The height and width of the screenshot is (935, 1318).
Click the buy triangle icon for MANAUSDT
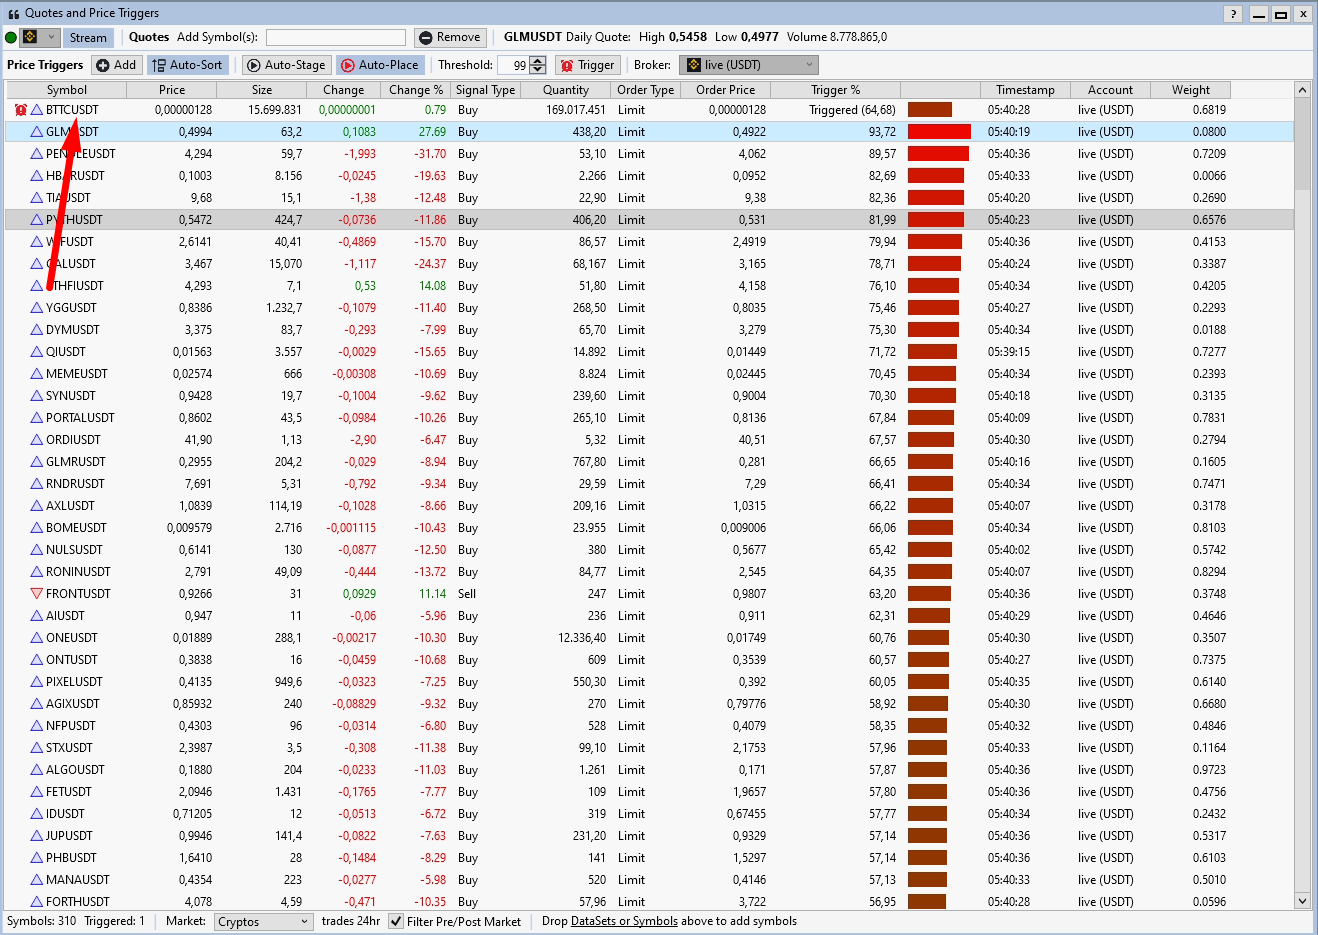[37, 880]
